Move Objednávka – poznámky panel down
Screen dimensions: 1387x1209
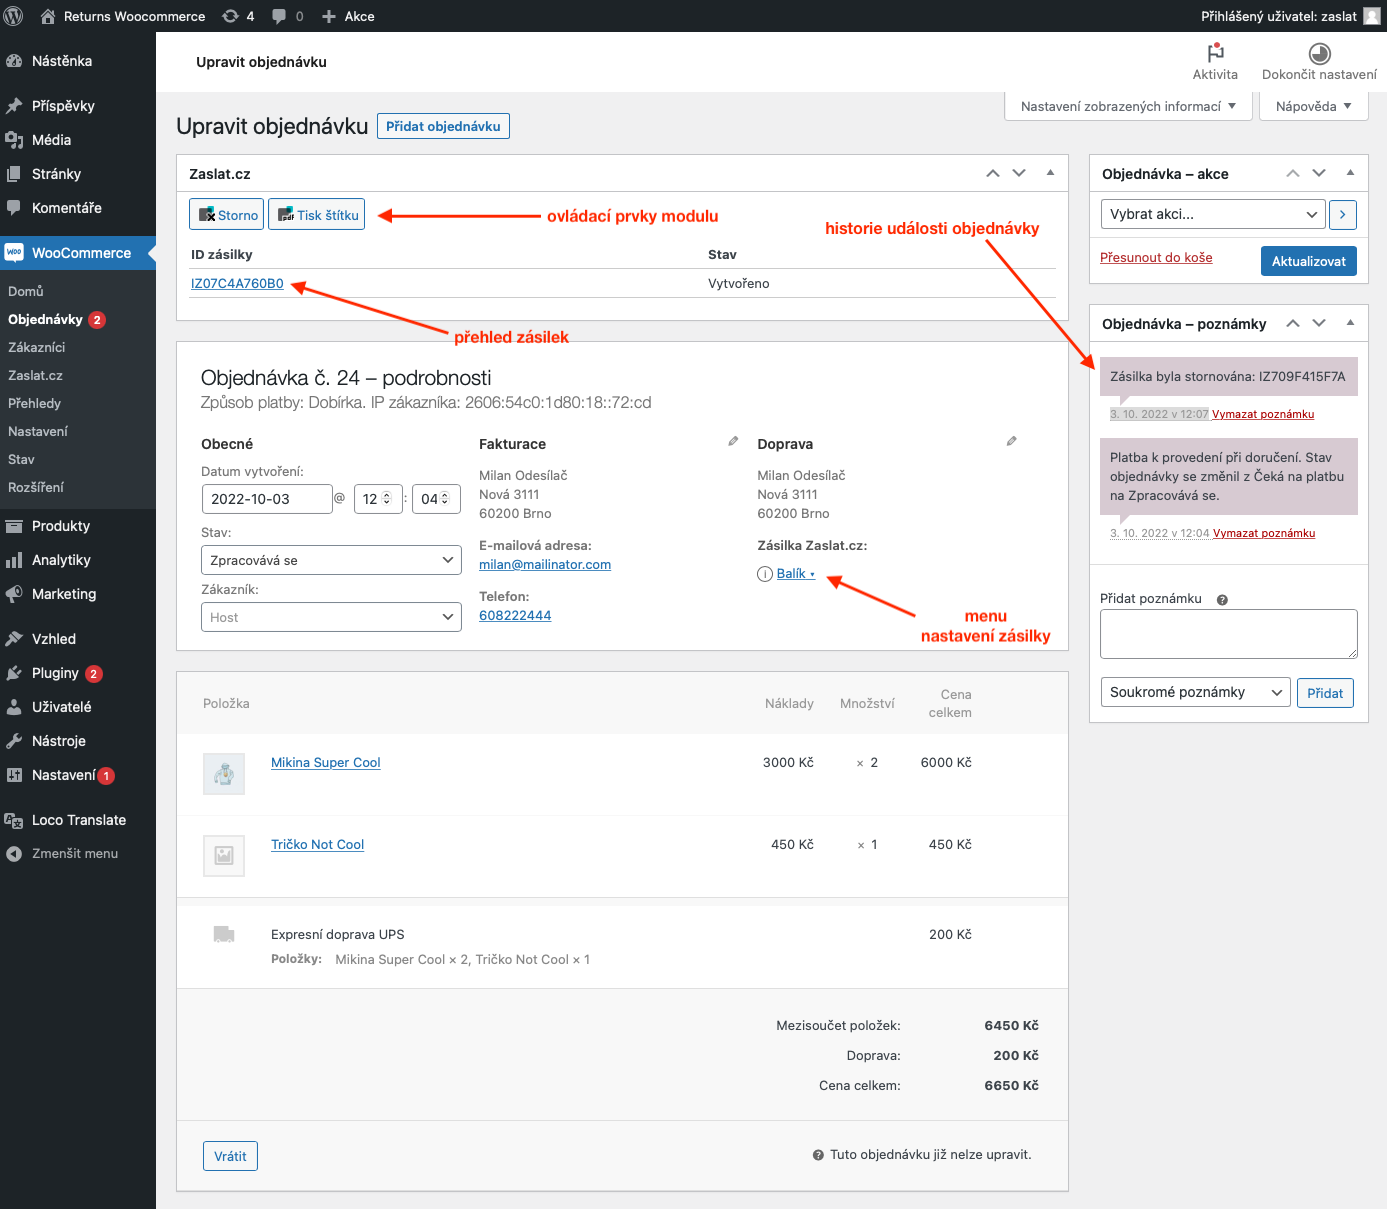point(1319,323)
